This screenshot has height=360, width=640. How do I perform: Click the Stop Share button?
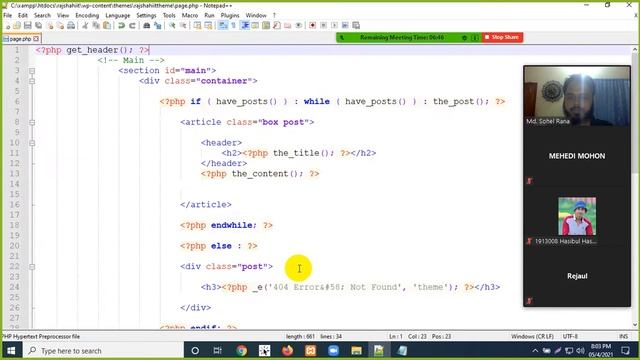coord(502,37)
